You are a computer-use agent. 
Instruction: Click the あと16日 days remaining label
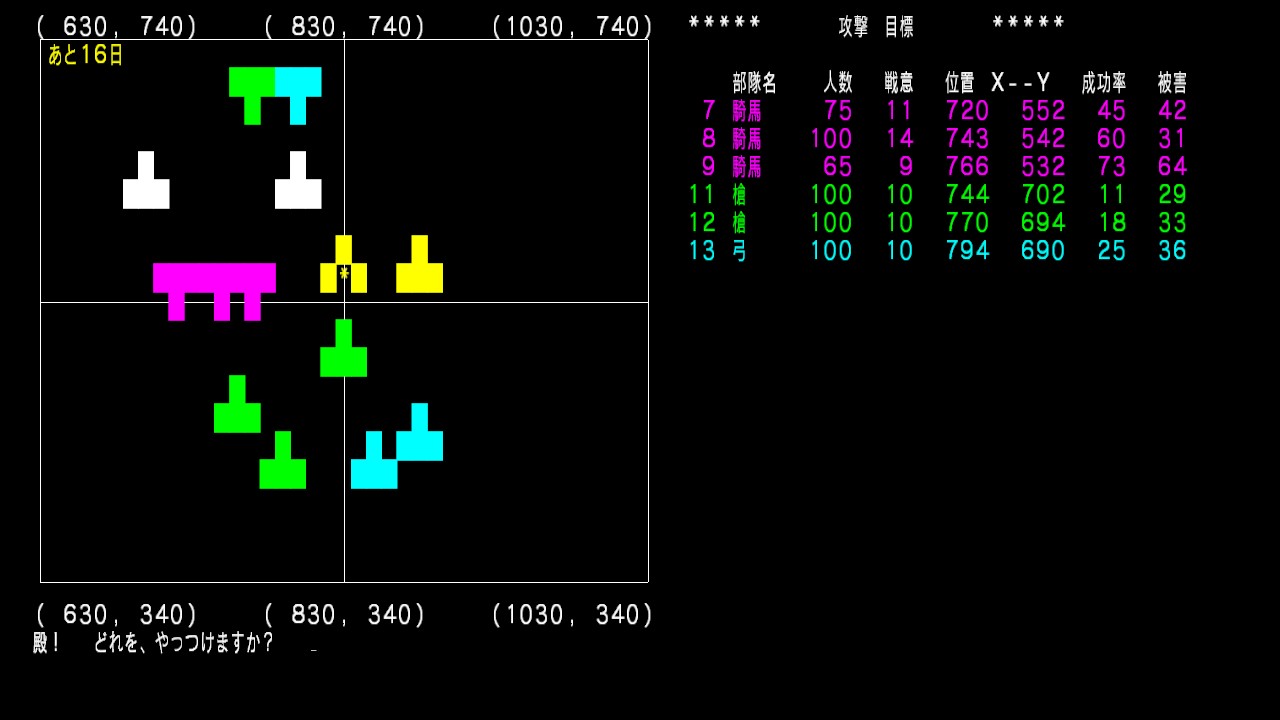tap(85, 55)
